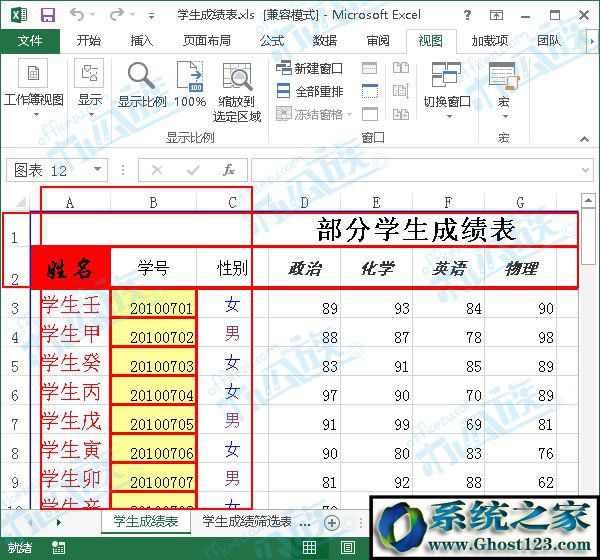
Task: Open the 公式 (Formulas) ribbon tab
Action: (x=272, y=41)
